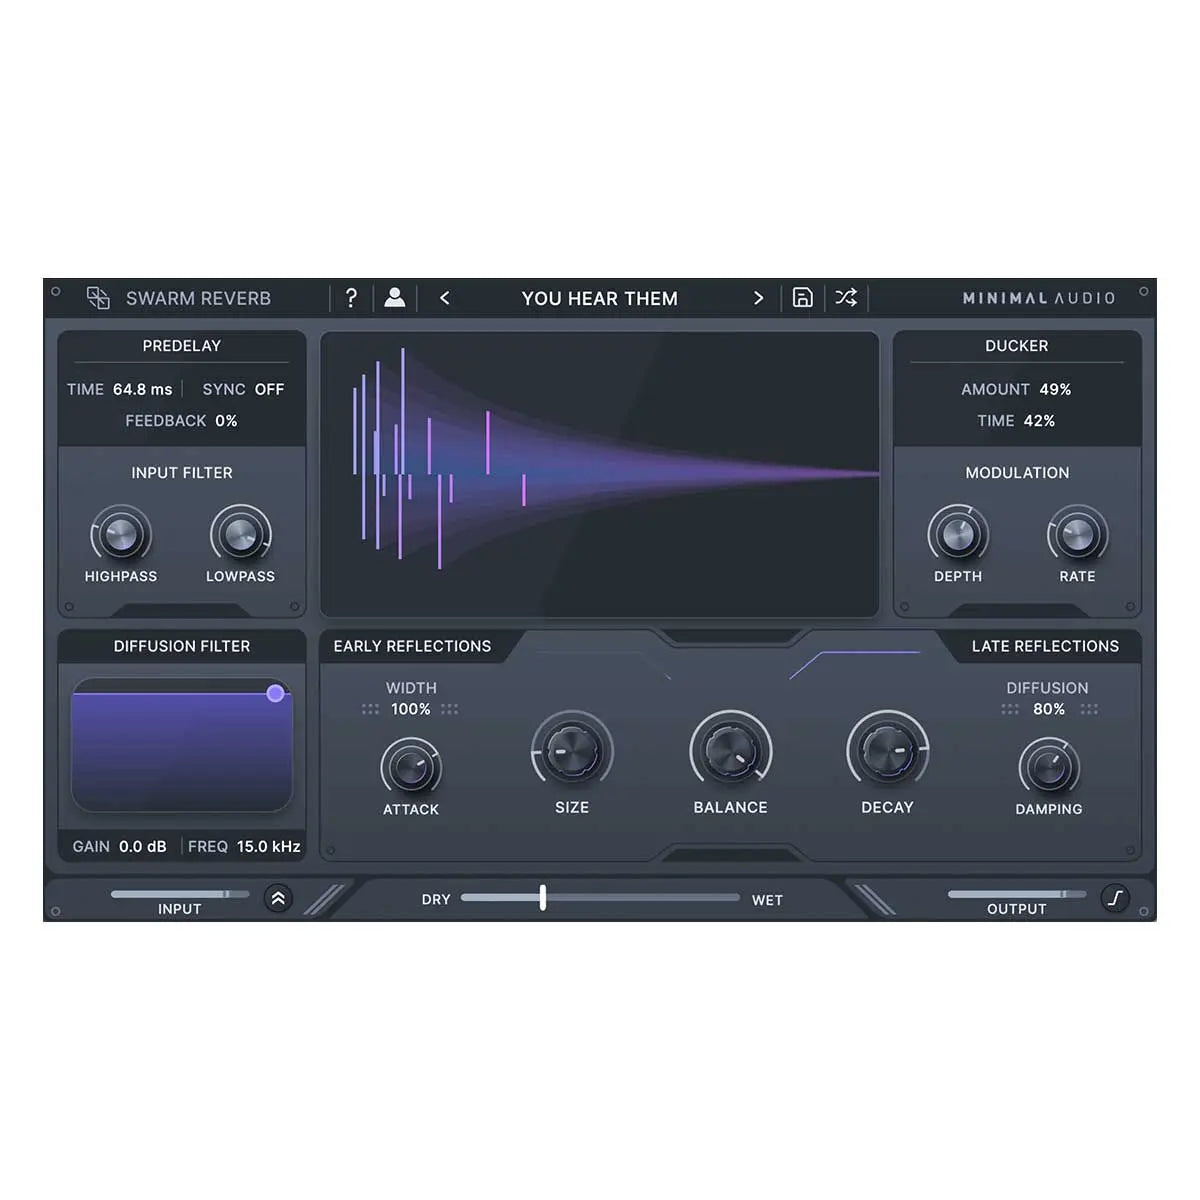Click the Minimal Audio branding text
Screen dimensions: 1200x1200
pyautogui.click(x=1040, y=297)
